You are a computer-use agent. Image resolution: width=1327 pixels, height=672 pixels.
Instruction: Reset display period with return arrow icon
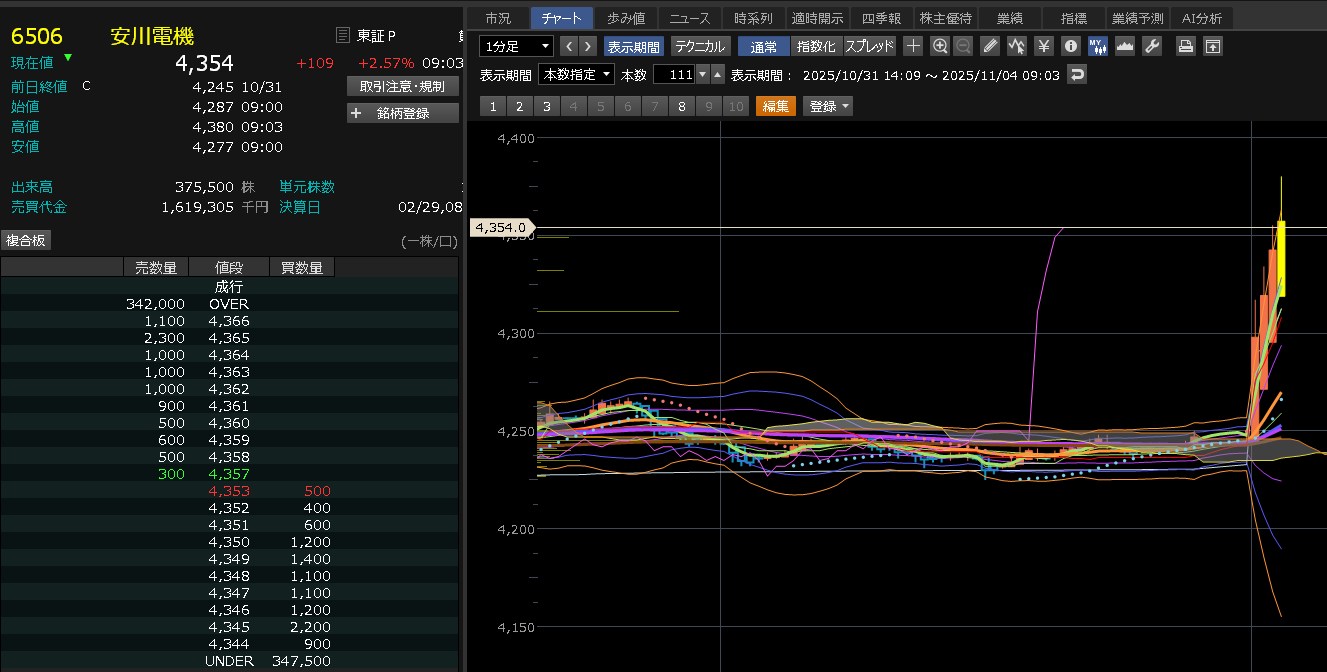[1076, 75]
